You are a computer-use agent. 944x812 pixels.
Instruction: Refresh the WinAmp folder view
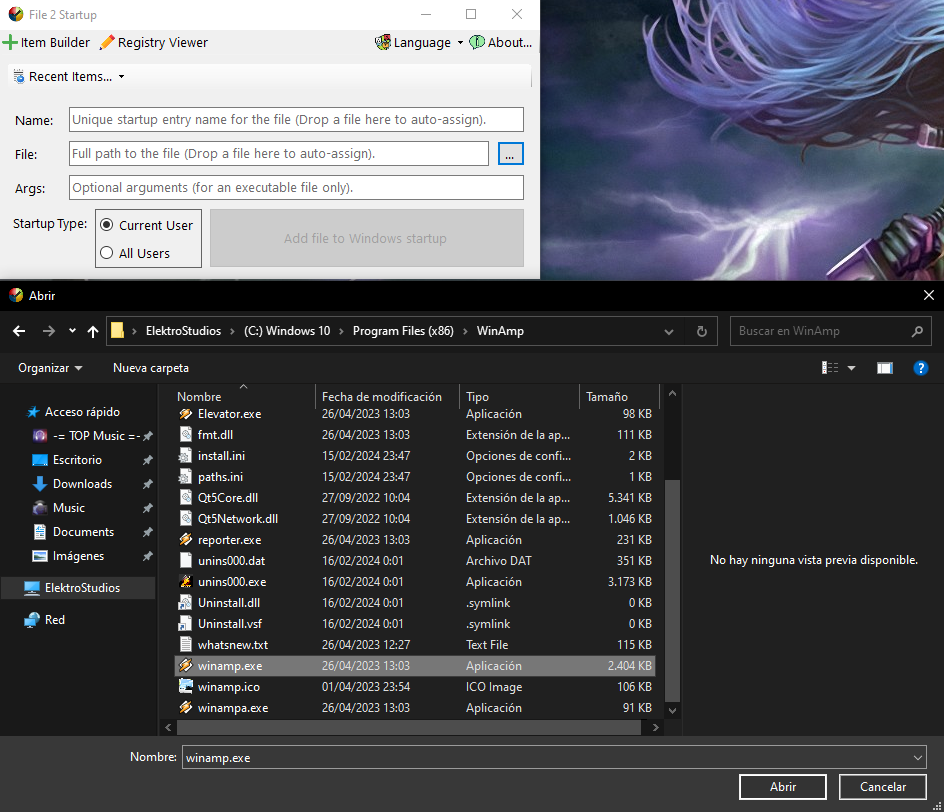(701, 332)
